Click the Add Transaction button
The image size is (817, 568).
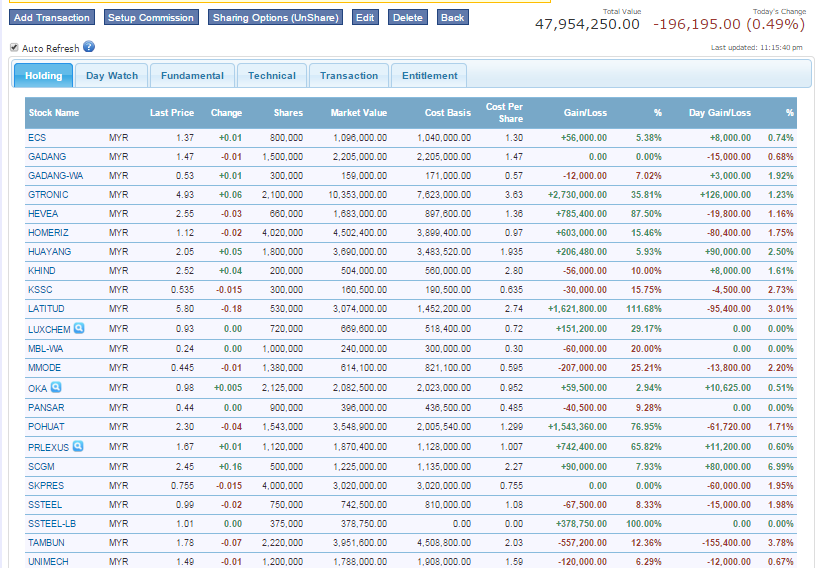(52, 17)
